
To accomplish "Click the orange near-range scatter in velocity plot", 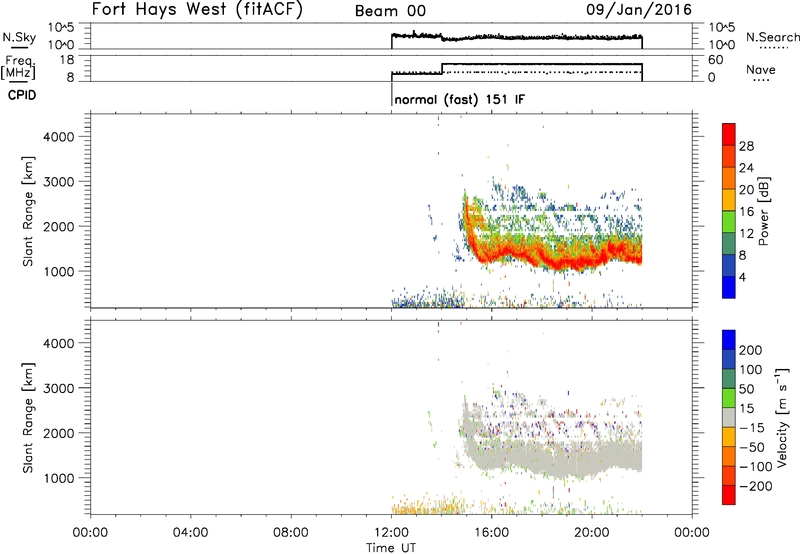I will click(426, 507).
